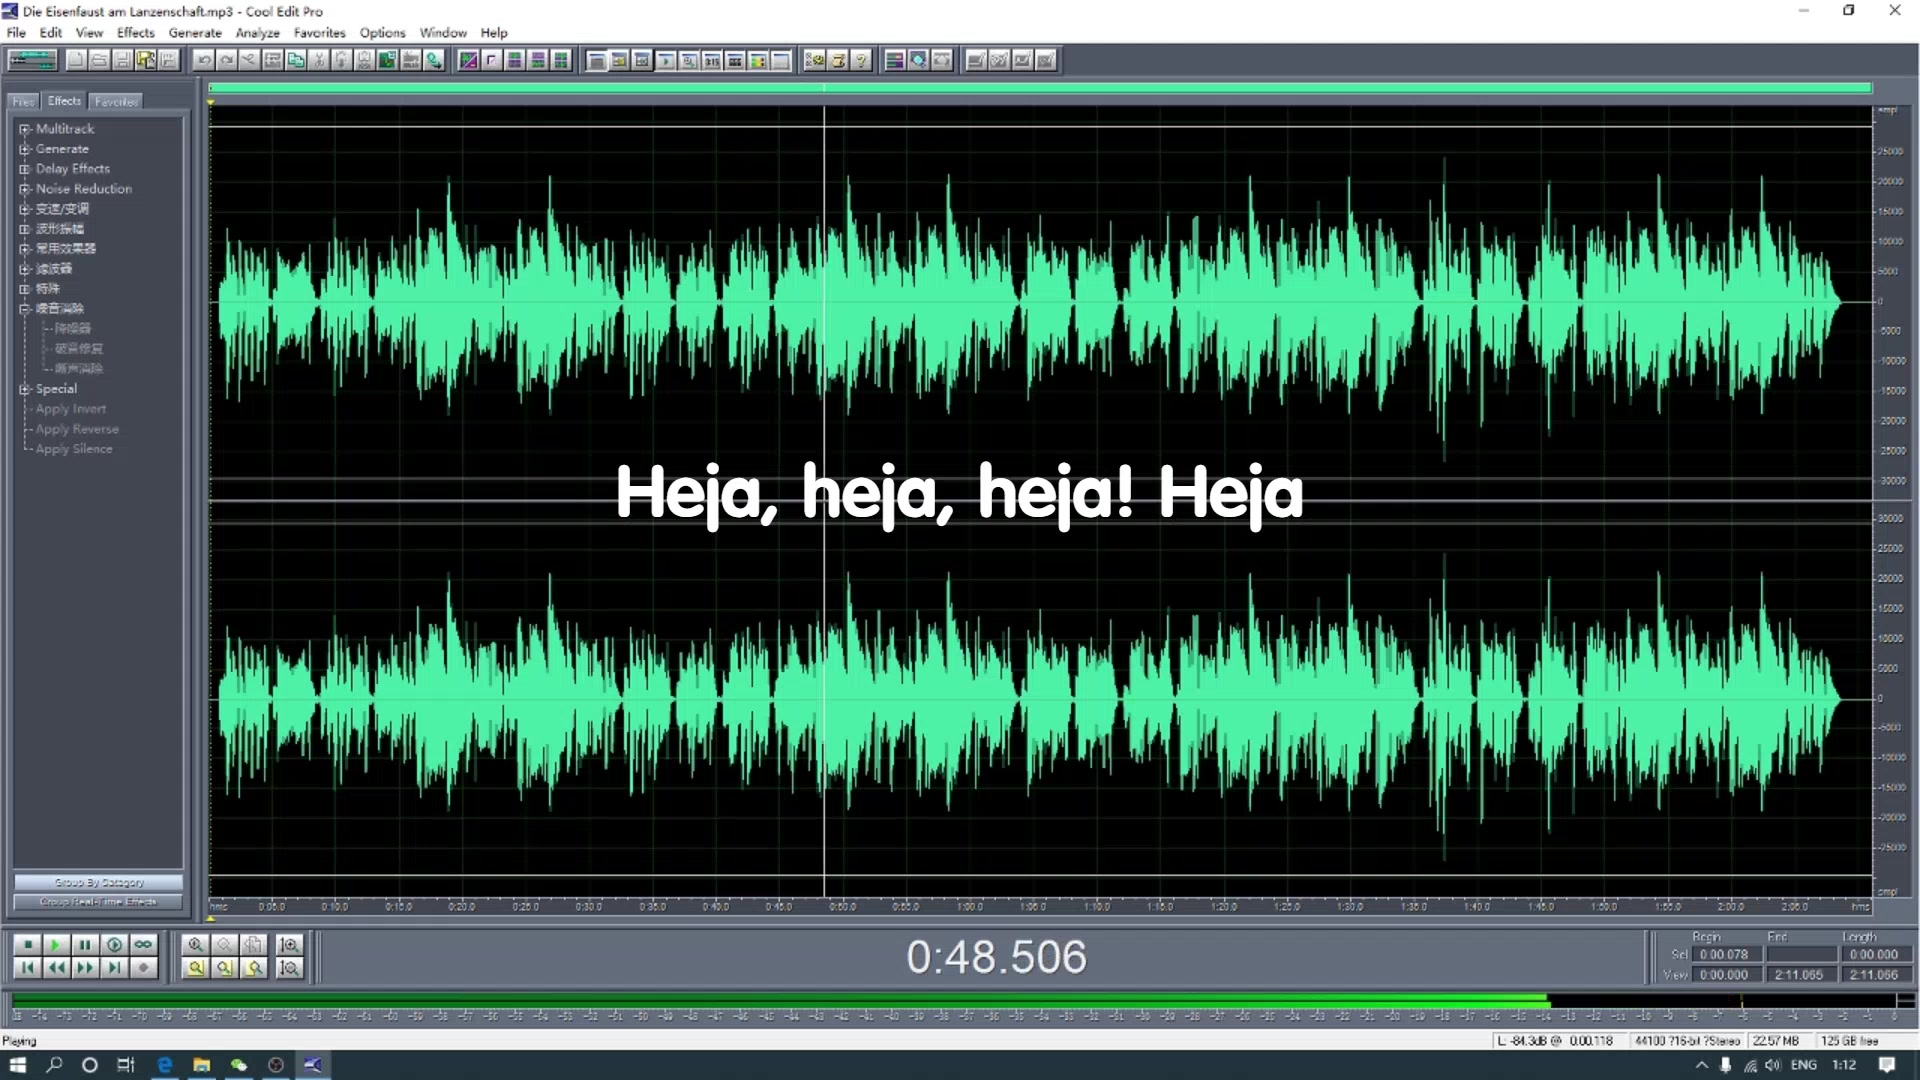The image size is (1920, 1080).
Task: Click the Close By Category button
Action: (99, 881)
